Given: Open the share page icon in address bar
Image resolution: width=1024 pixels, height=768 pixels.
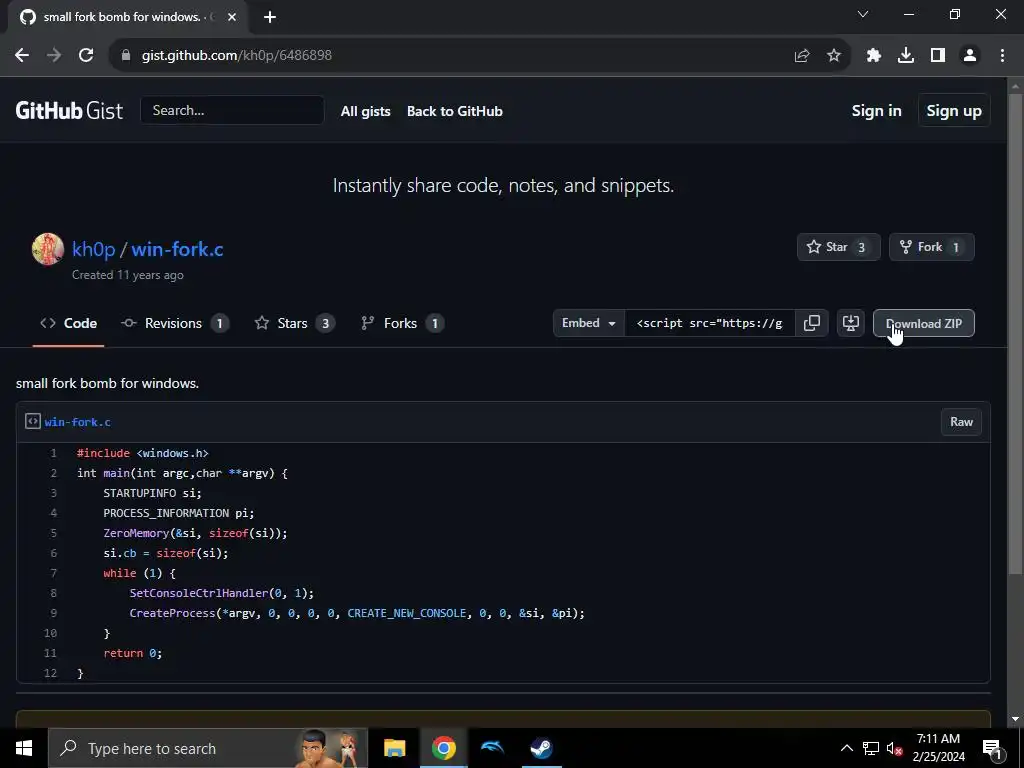Looking at the screenshot, I should (802, 56).
